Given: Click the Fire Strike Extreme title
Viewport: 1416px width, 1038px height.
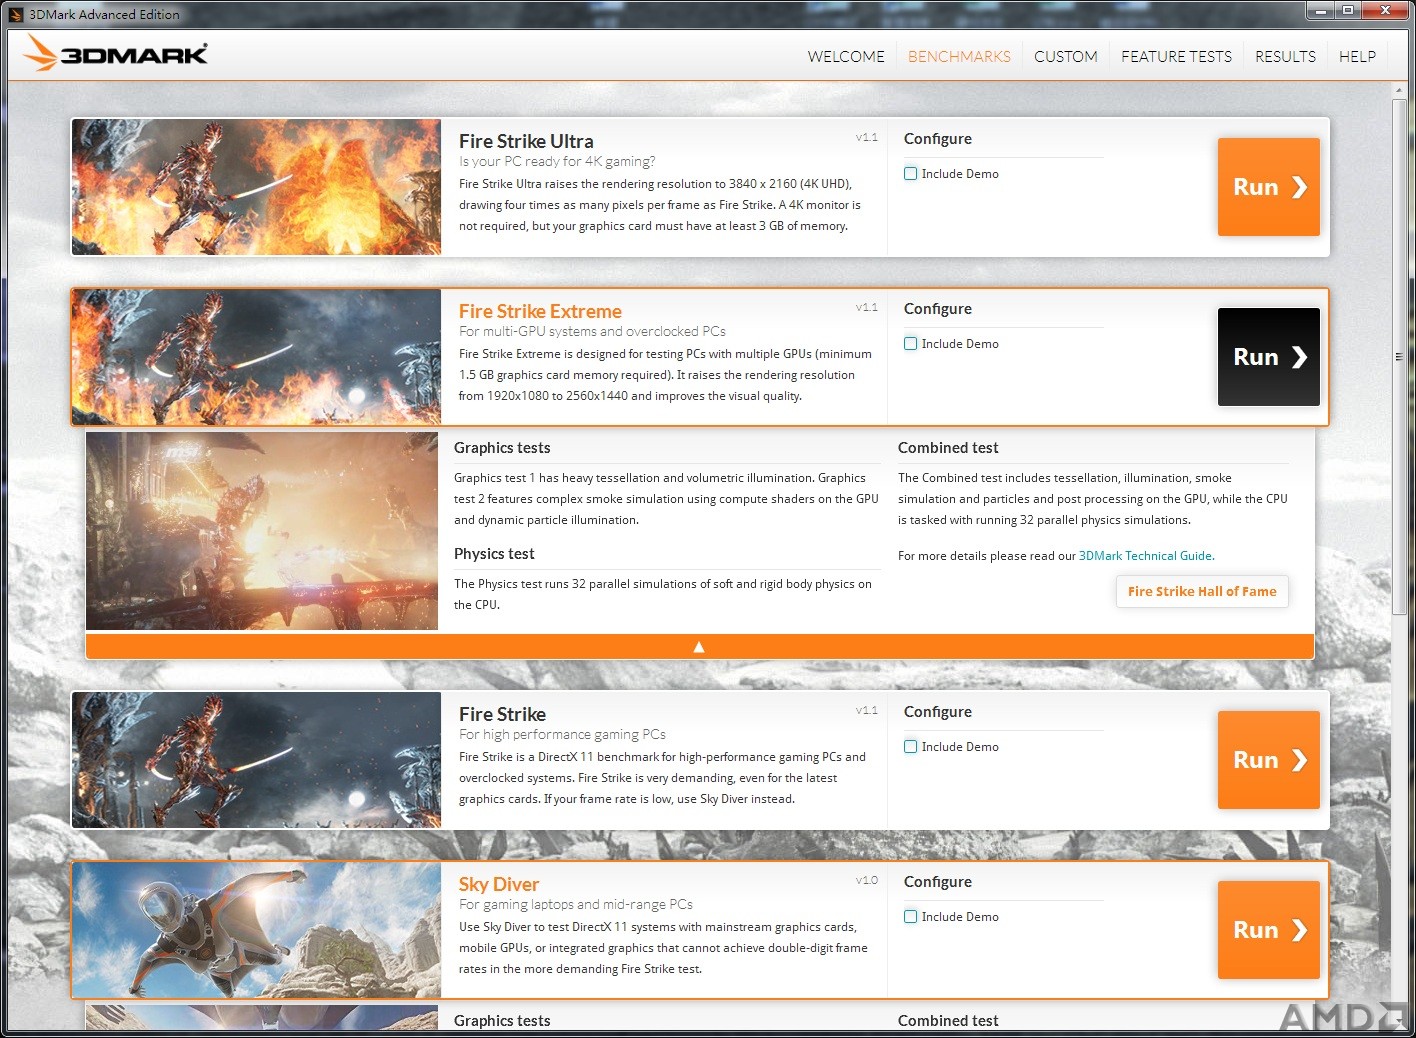Looking at the screenshot, I should click(x=540, y=311).
